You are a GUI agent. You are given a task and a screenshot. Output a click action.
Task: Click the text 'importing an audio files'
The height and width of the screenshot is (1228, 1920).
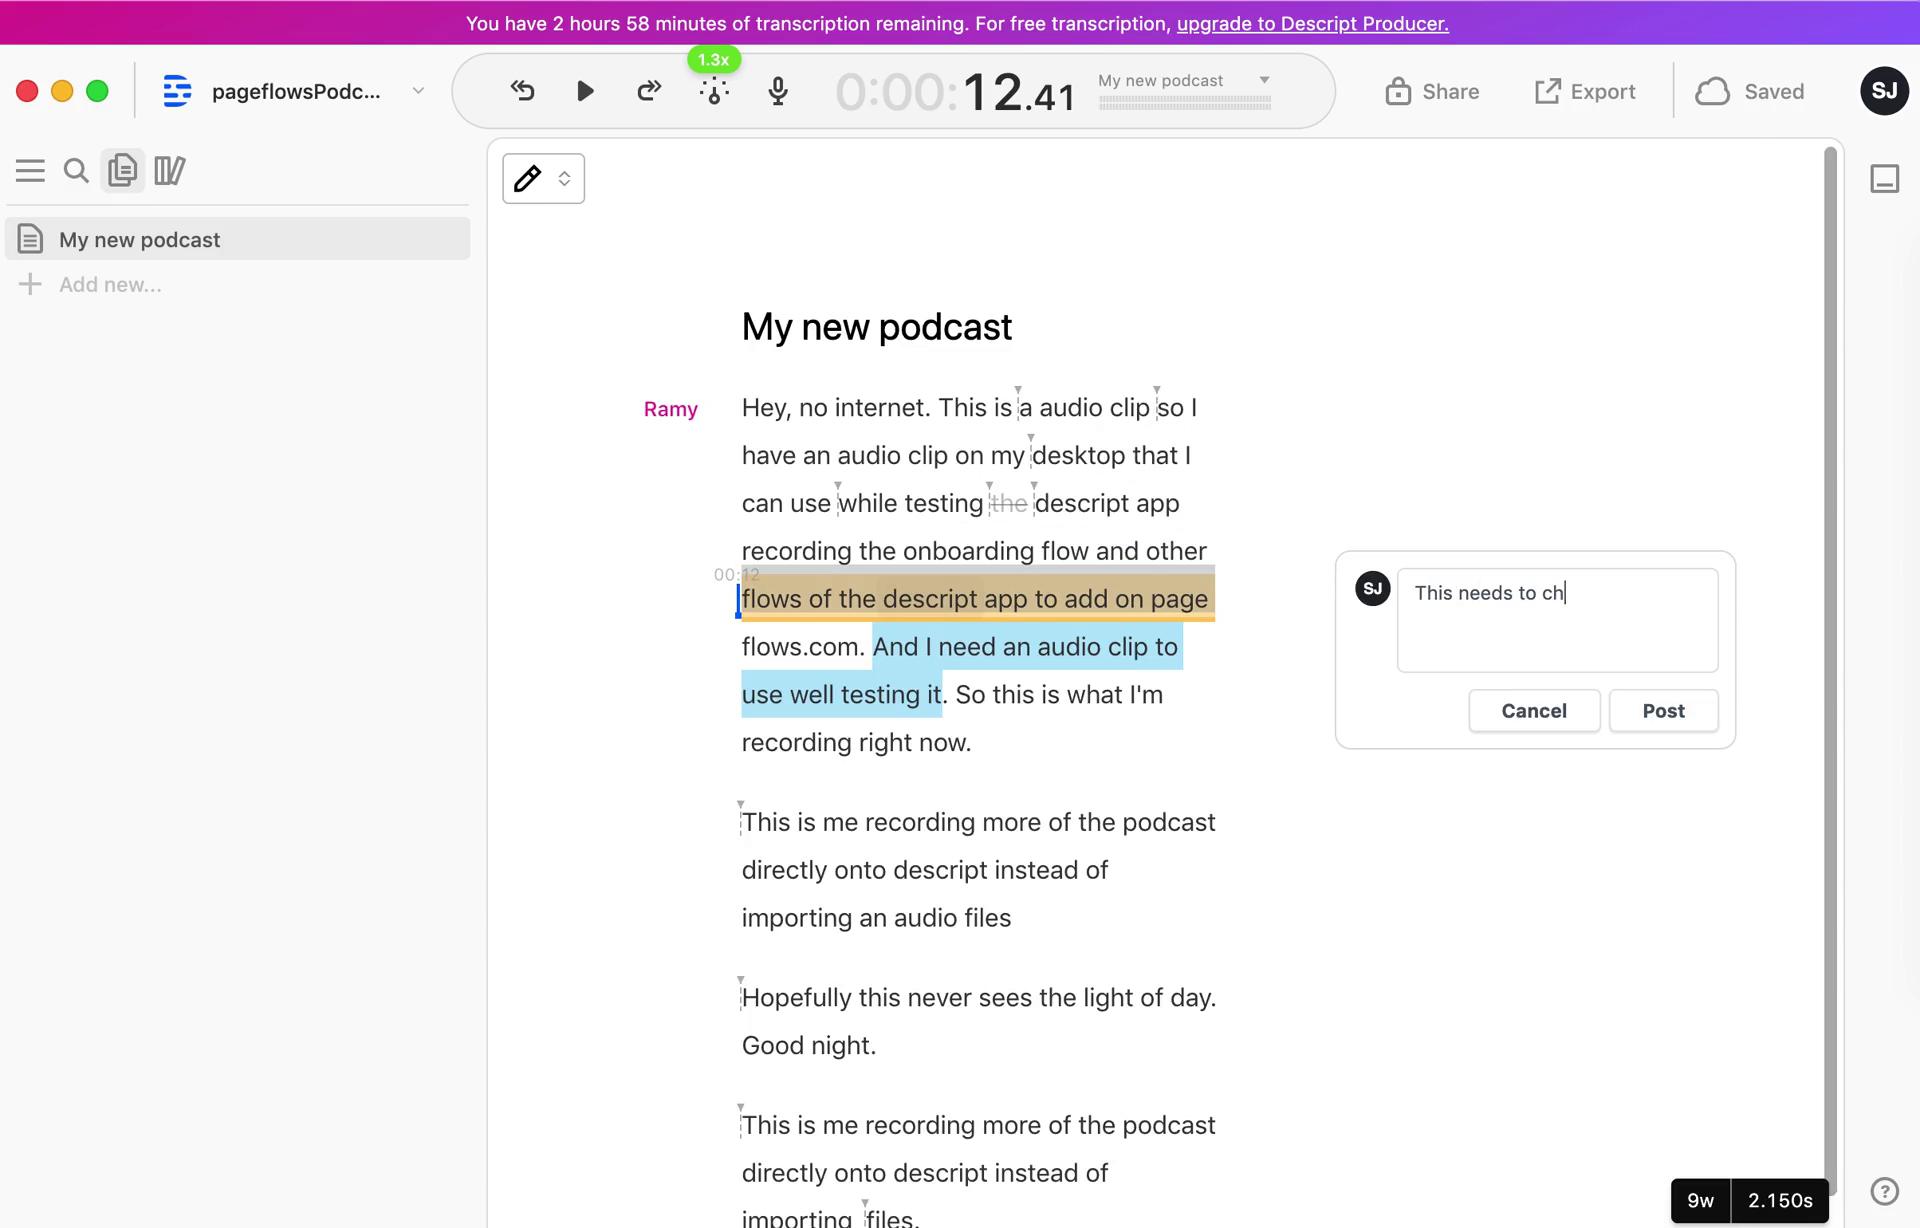click(876, 918)
